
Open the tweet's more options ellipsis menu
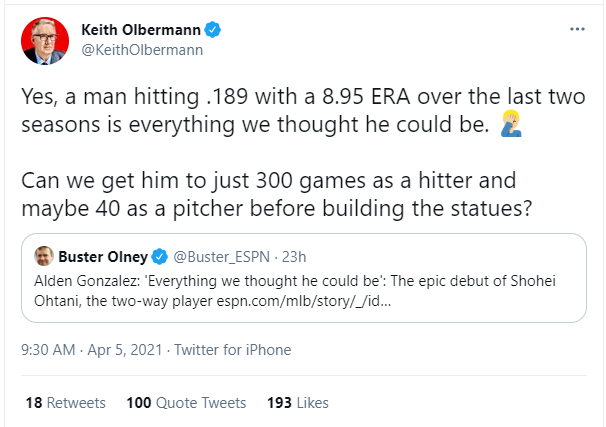coord(576,29)
